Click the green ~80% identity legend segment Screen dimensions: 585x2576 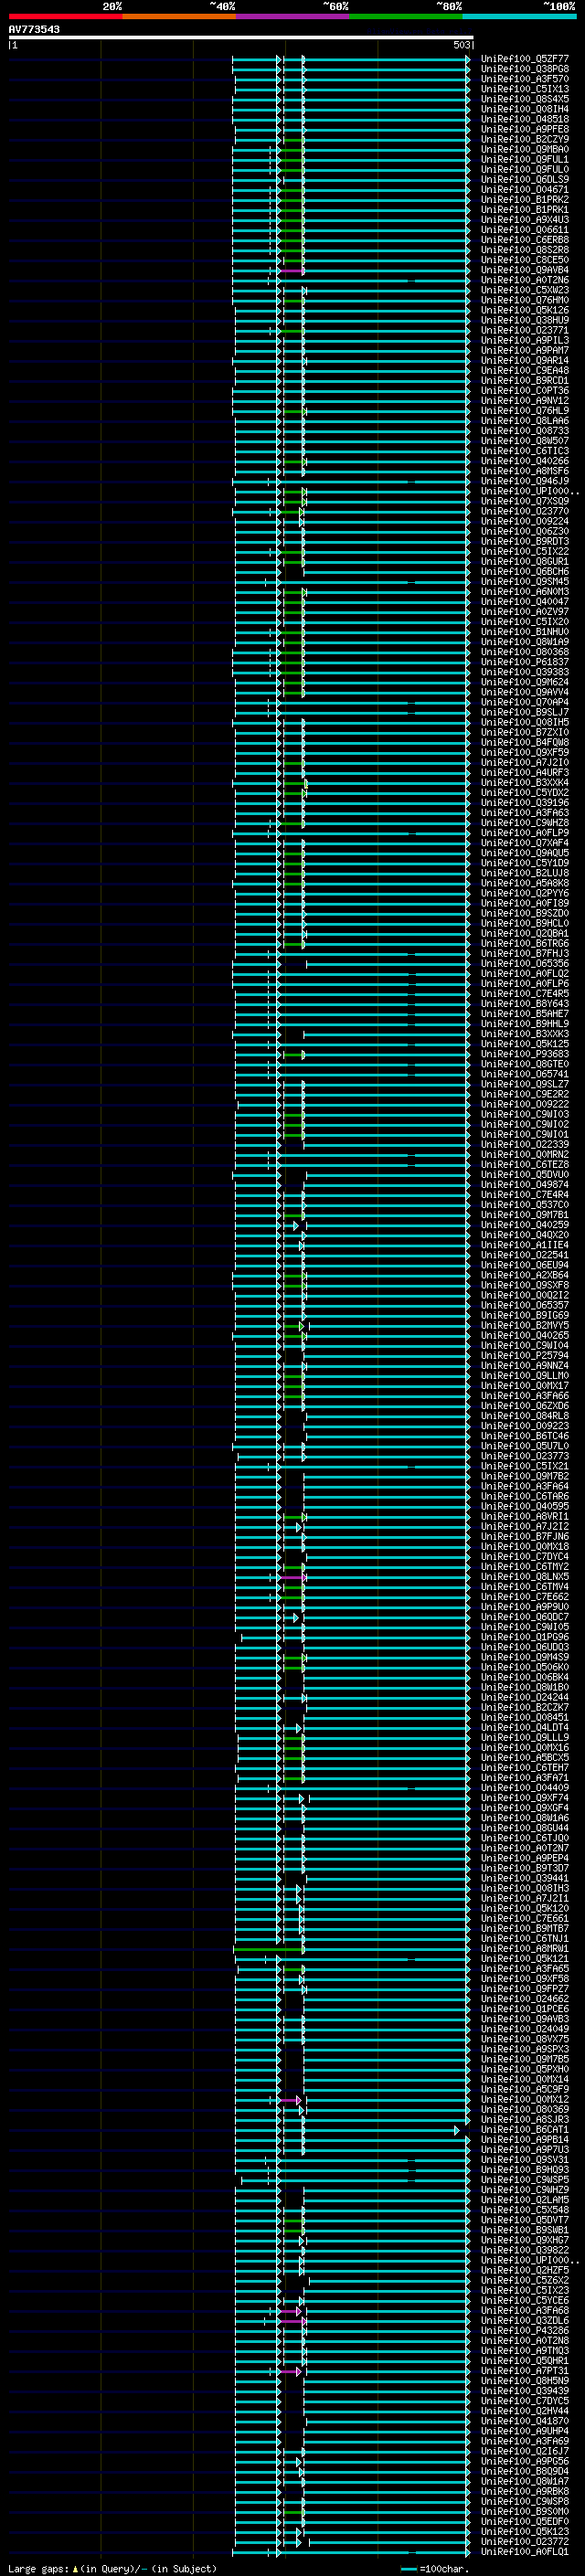[406, 17]
